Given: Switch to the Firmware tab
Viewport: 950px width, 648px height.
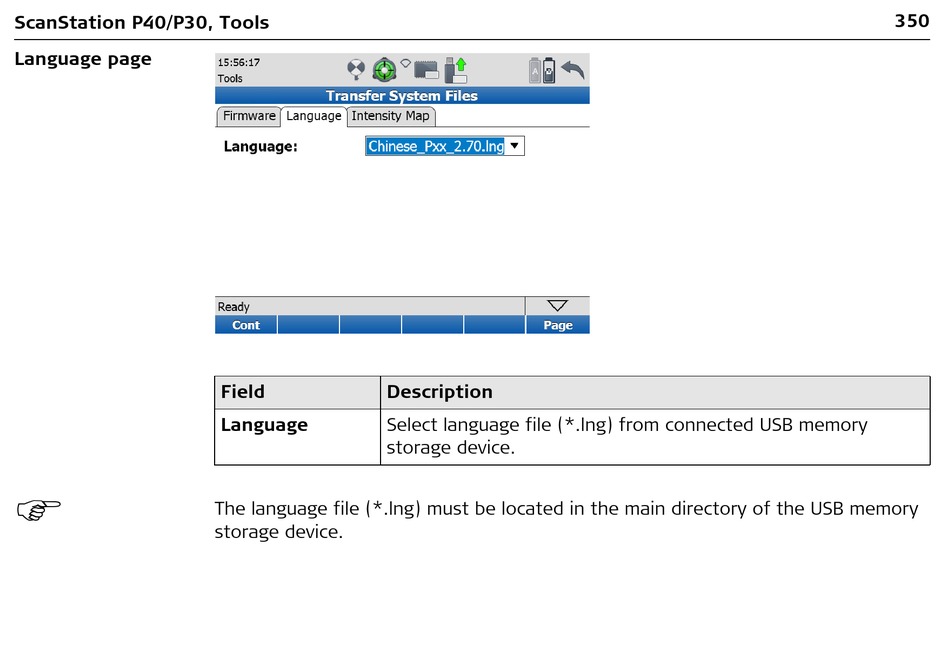Looking at the screenshot, I should point(248,116).
